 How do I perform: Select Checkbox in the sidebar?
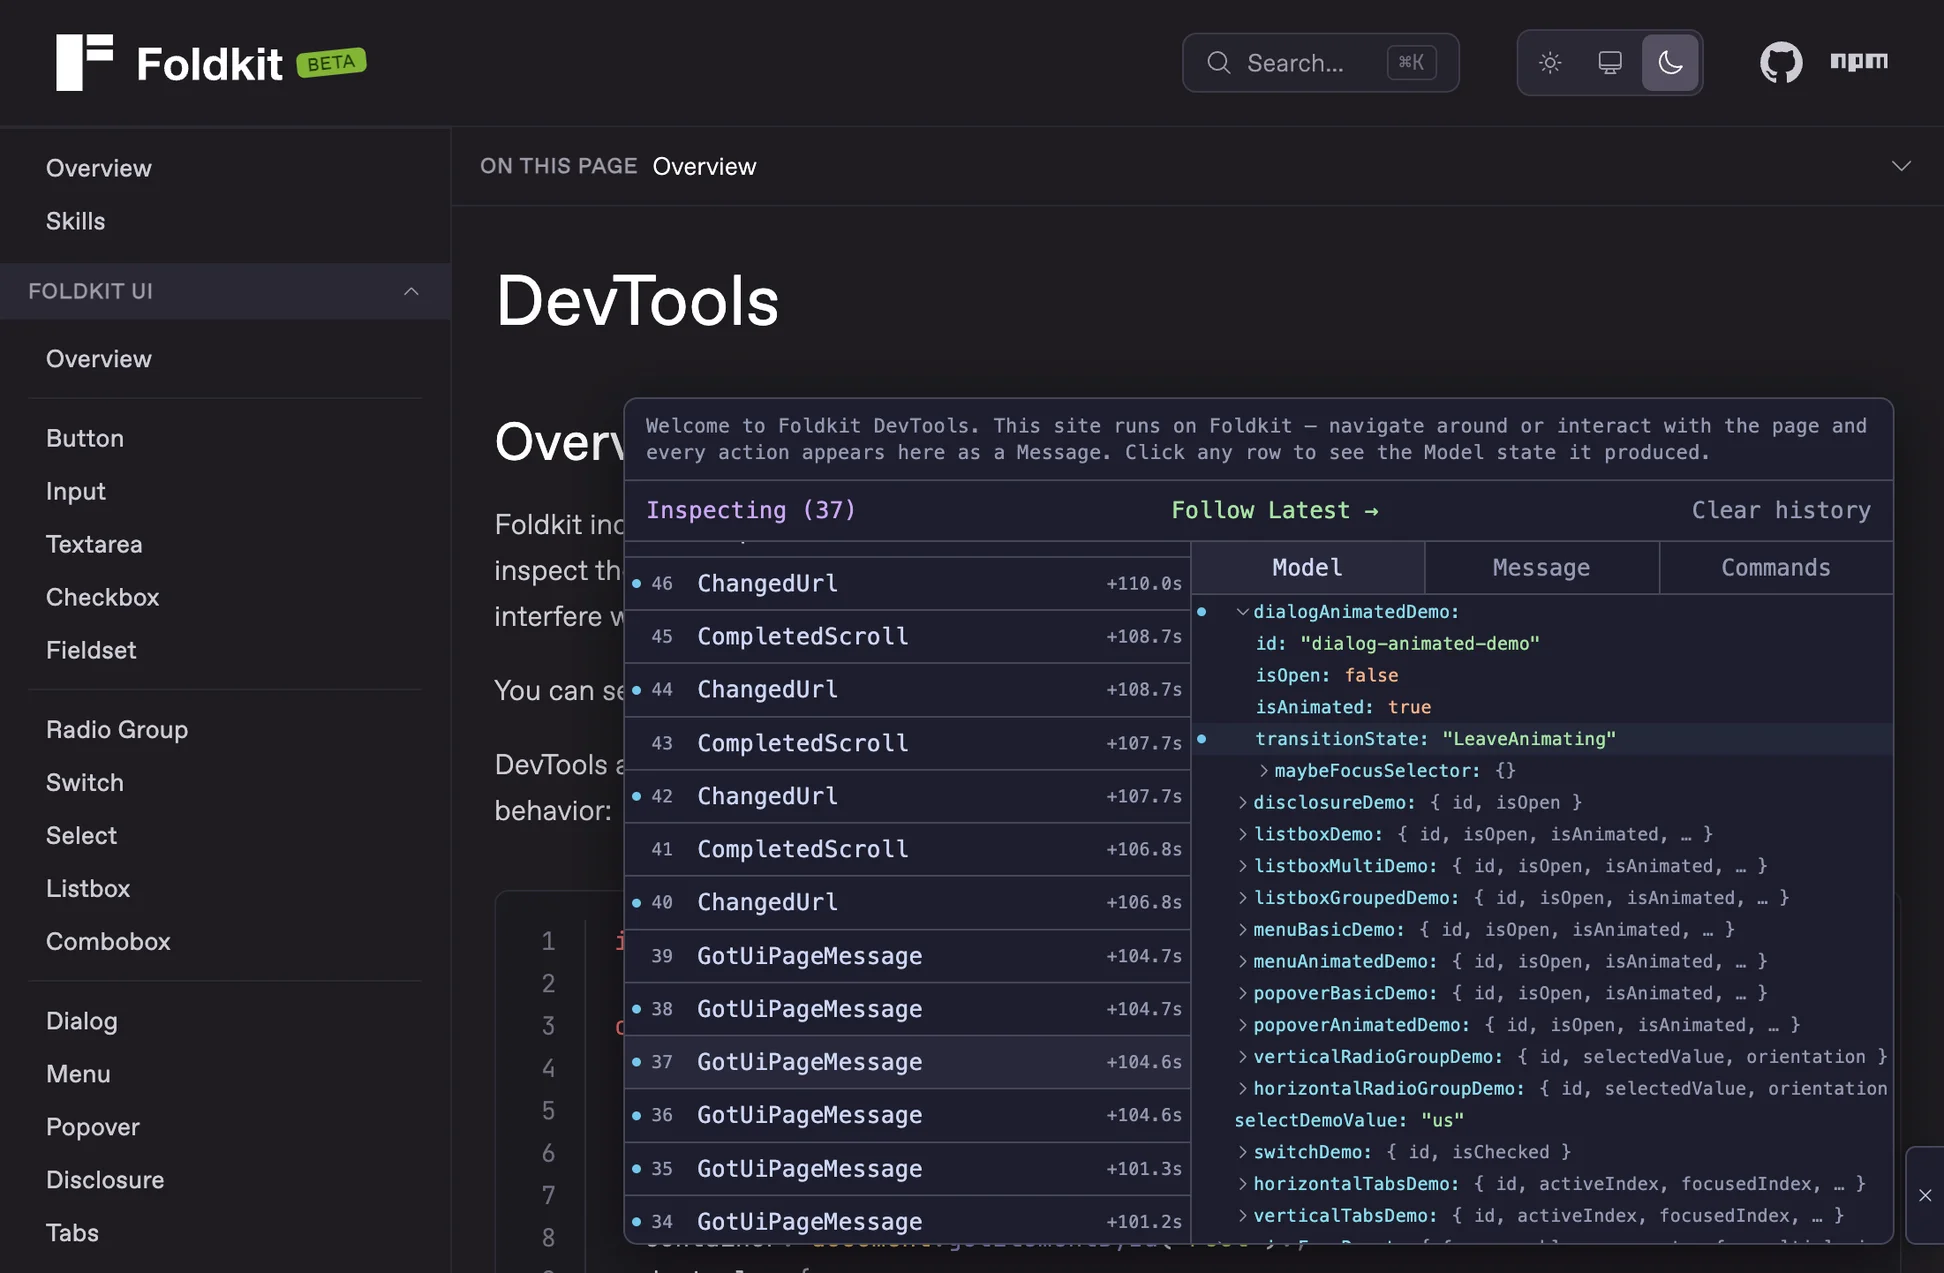coord(102,597)
